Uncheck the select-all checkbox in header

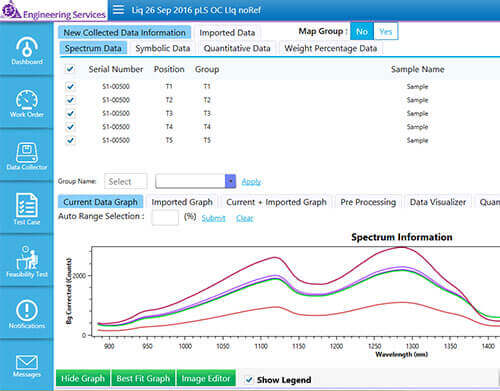pyautogui.click(x=70, y=69)
